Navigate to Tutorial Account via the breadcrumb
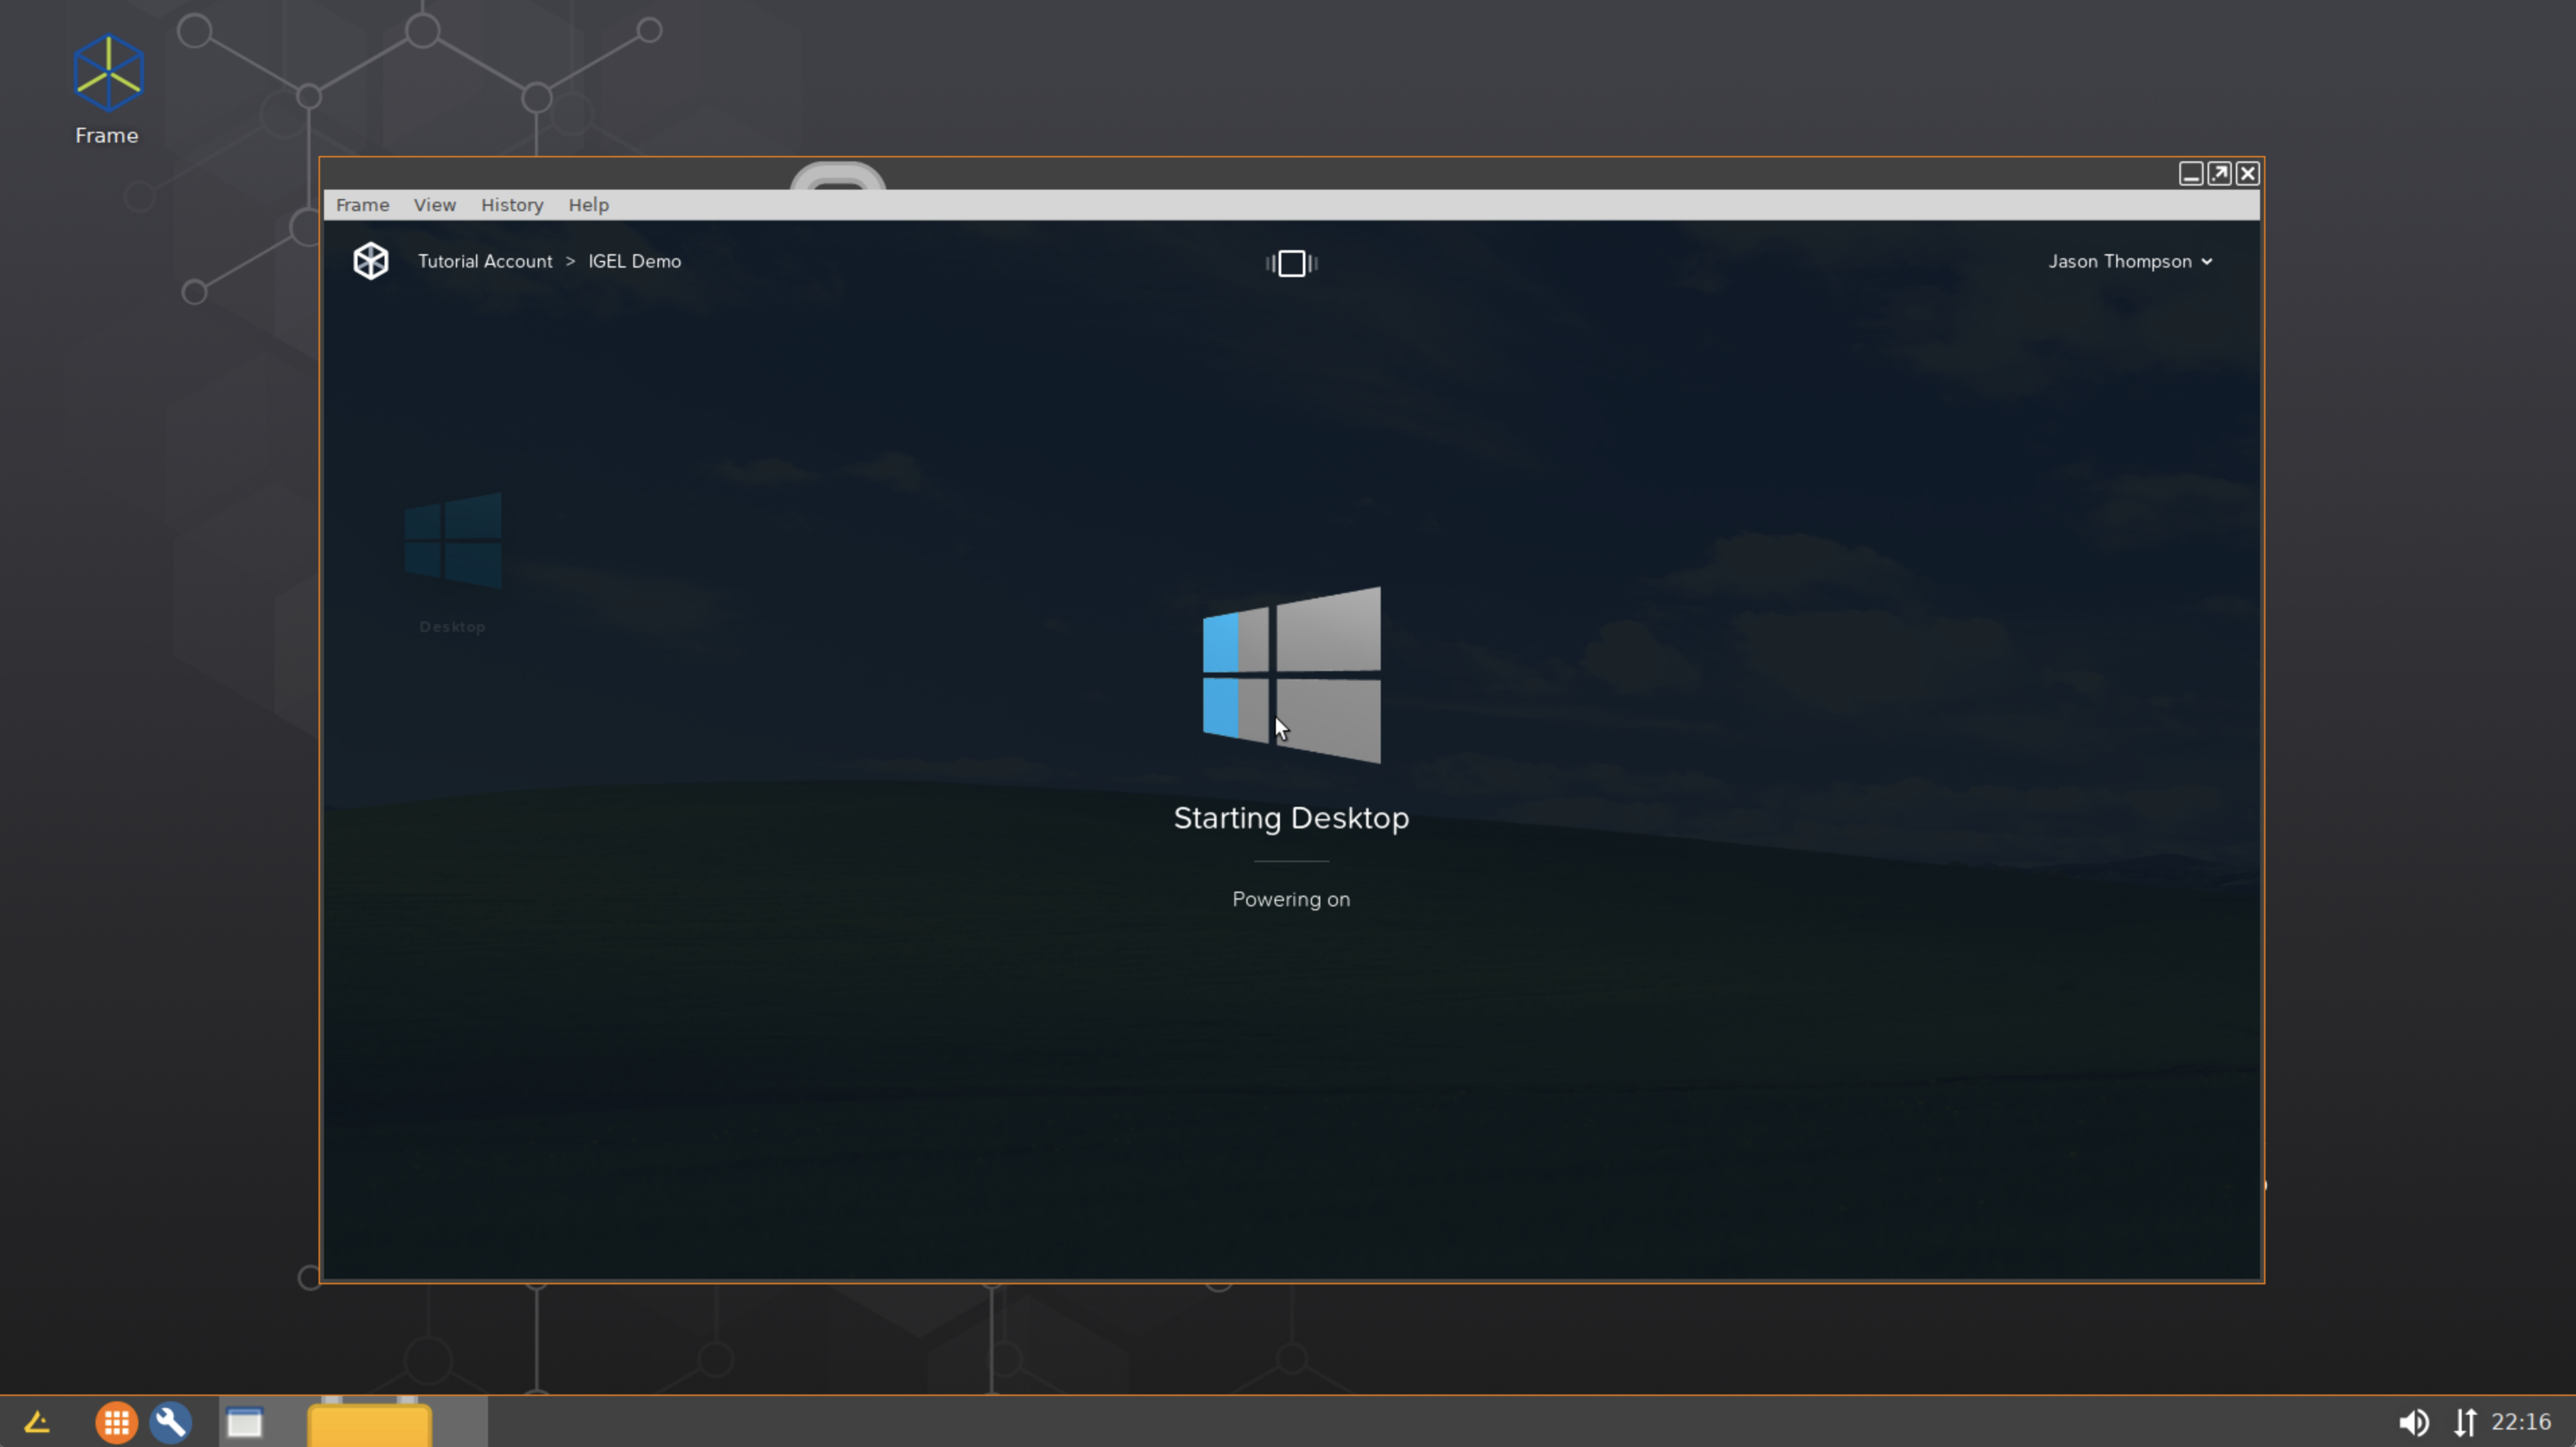Image resolution: width=2576 pixels, height=1447 pixels. (x=485, y=261)
